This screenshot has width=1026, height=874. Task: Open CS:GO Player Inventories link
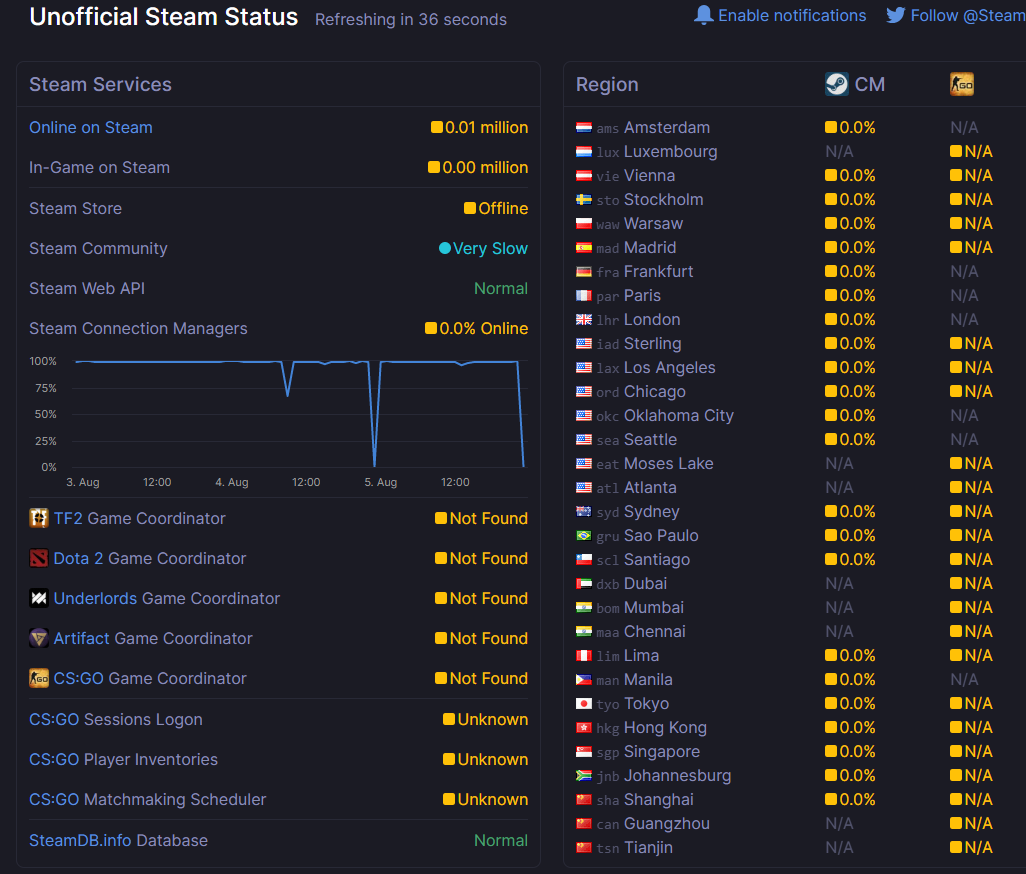pos(124,759)
